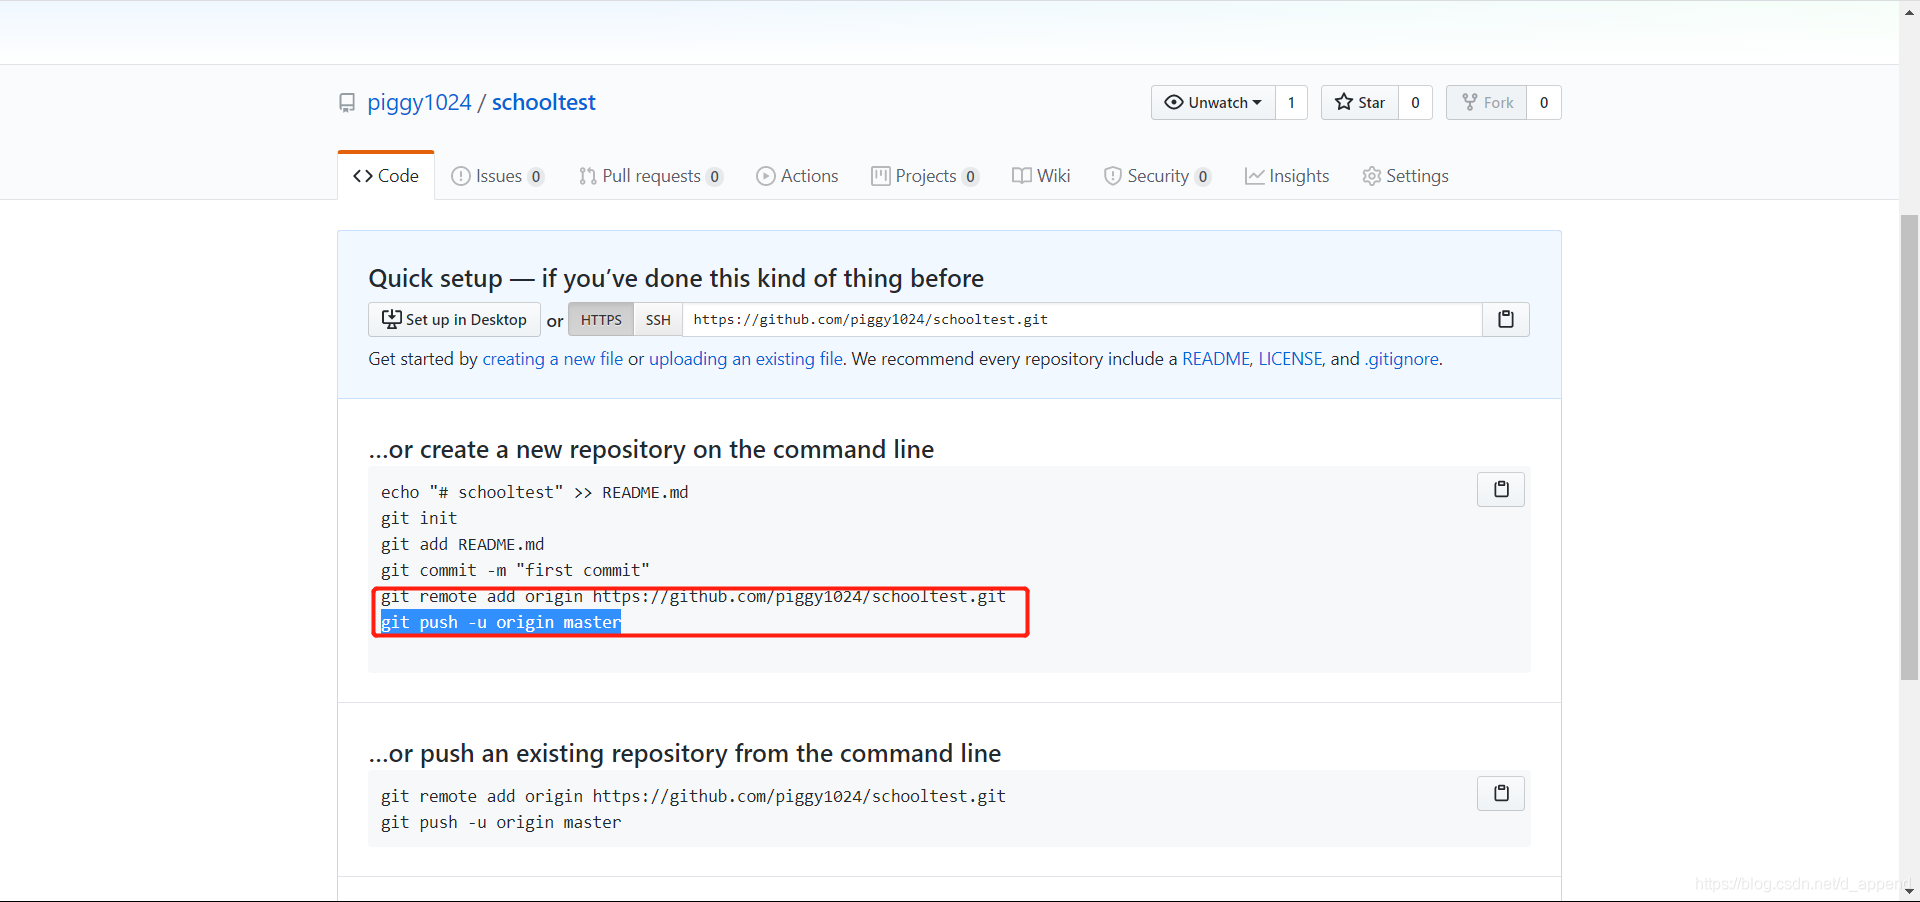Open the schooltest repository link
The image size is (1920, 902).
[x=543, y=102]
